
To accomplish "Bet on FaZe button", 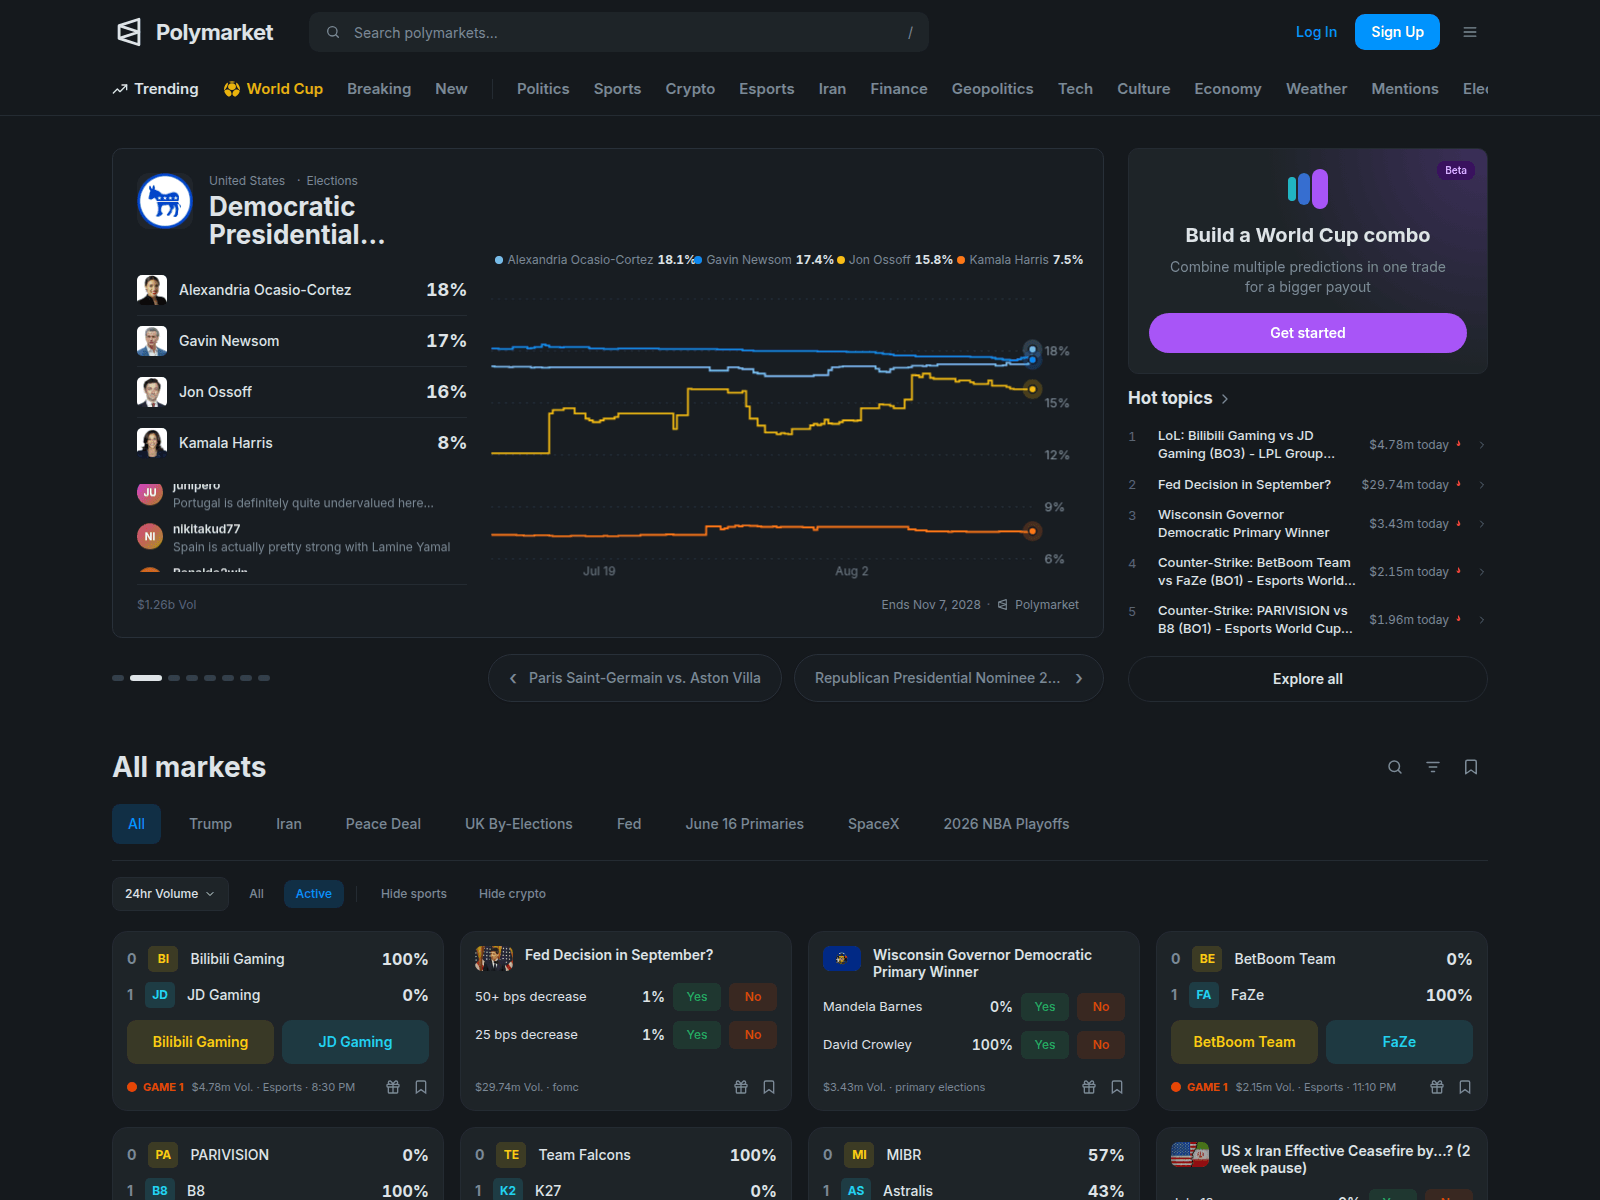I will click(x=1399, y=1042).
